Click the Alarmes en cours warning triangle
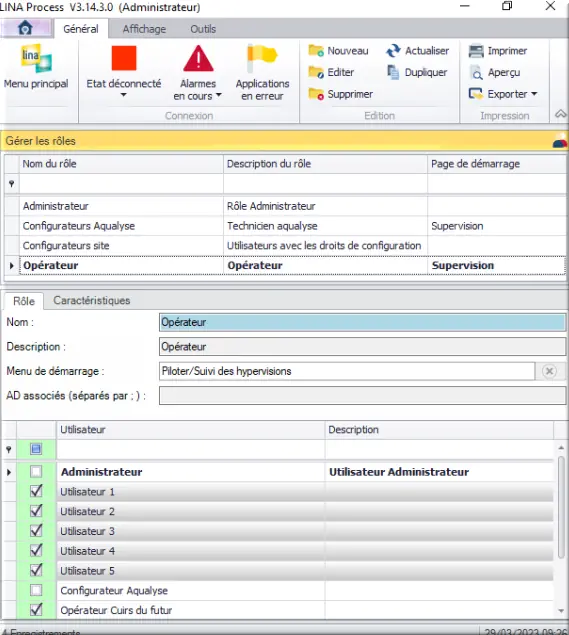 pos(198,58)
